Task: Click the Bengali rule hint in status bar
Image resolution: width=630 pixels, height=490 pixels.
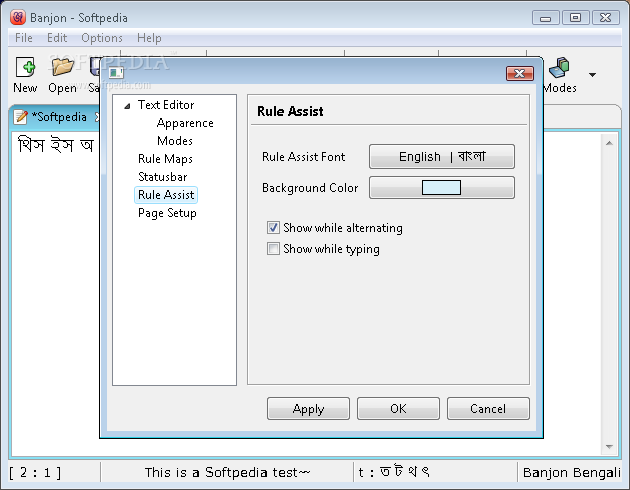Action: point(394,472)
